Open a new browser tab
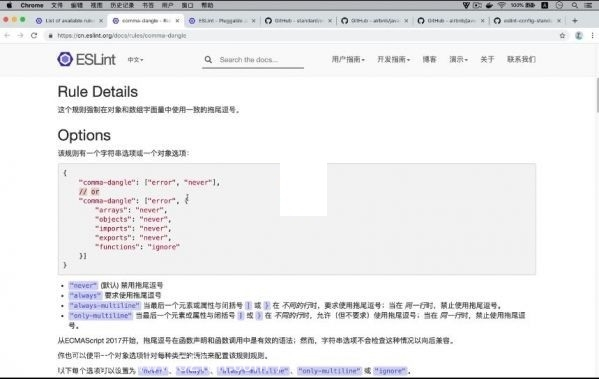 [575, 21]
